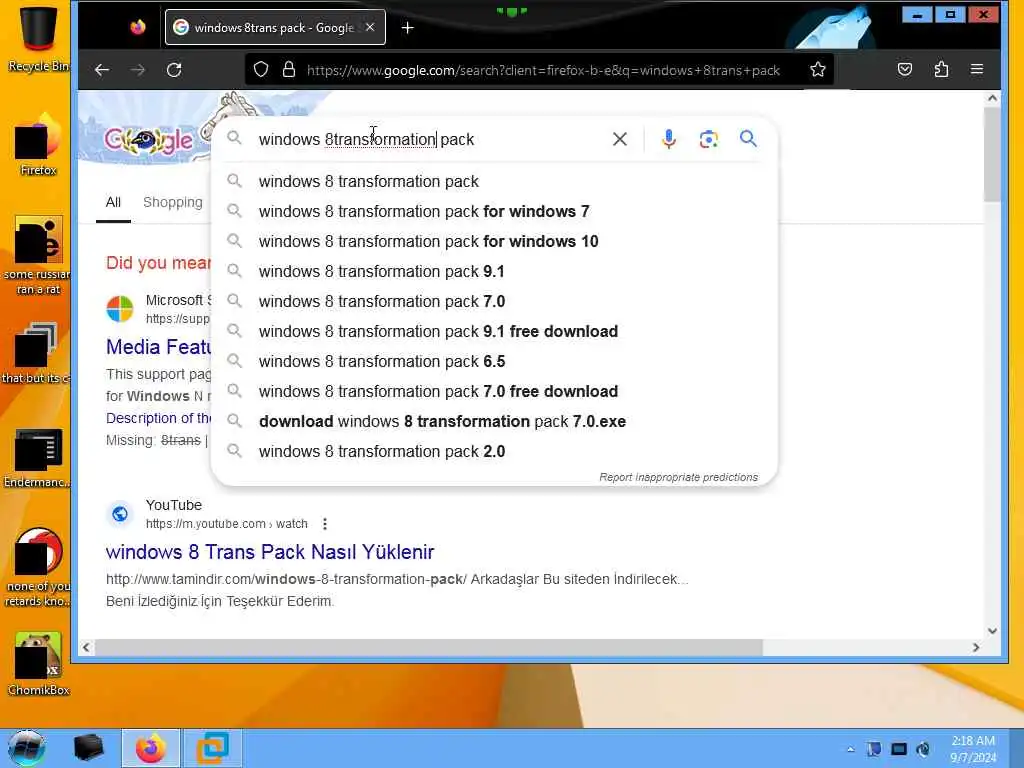Open 'windows 8 Trans Pack Nasıl Yüklenir' result
Image resolution: width=1024 pixels, height=768 pixels.
270,552
